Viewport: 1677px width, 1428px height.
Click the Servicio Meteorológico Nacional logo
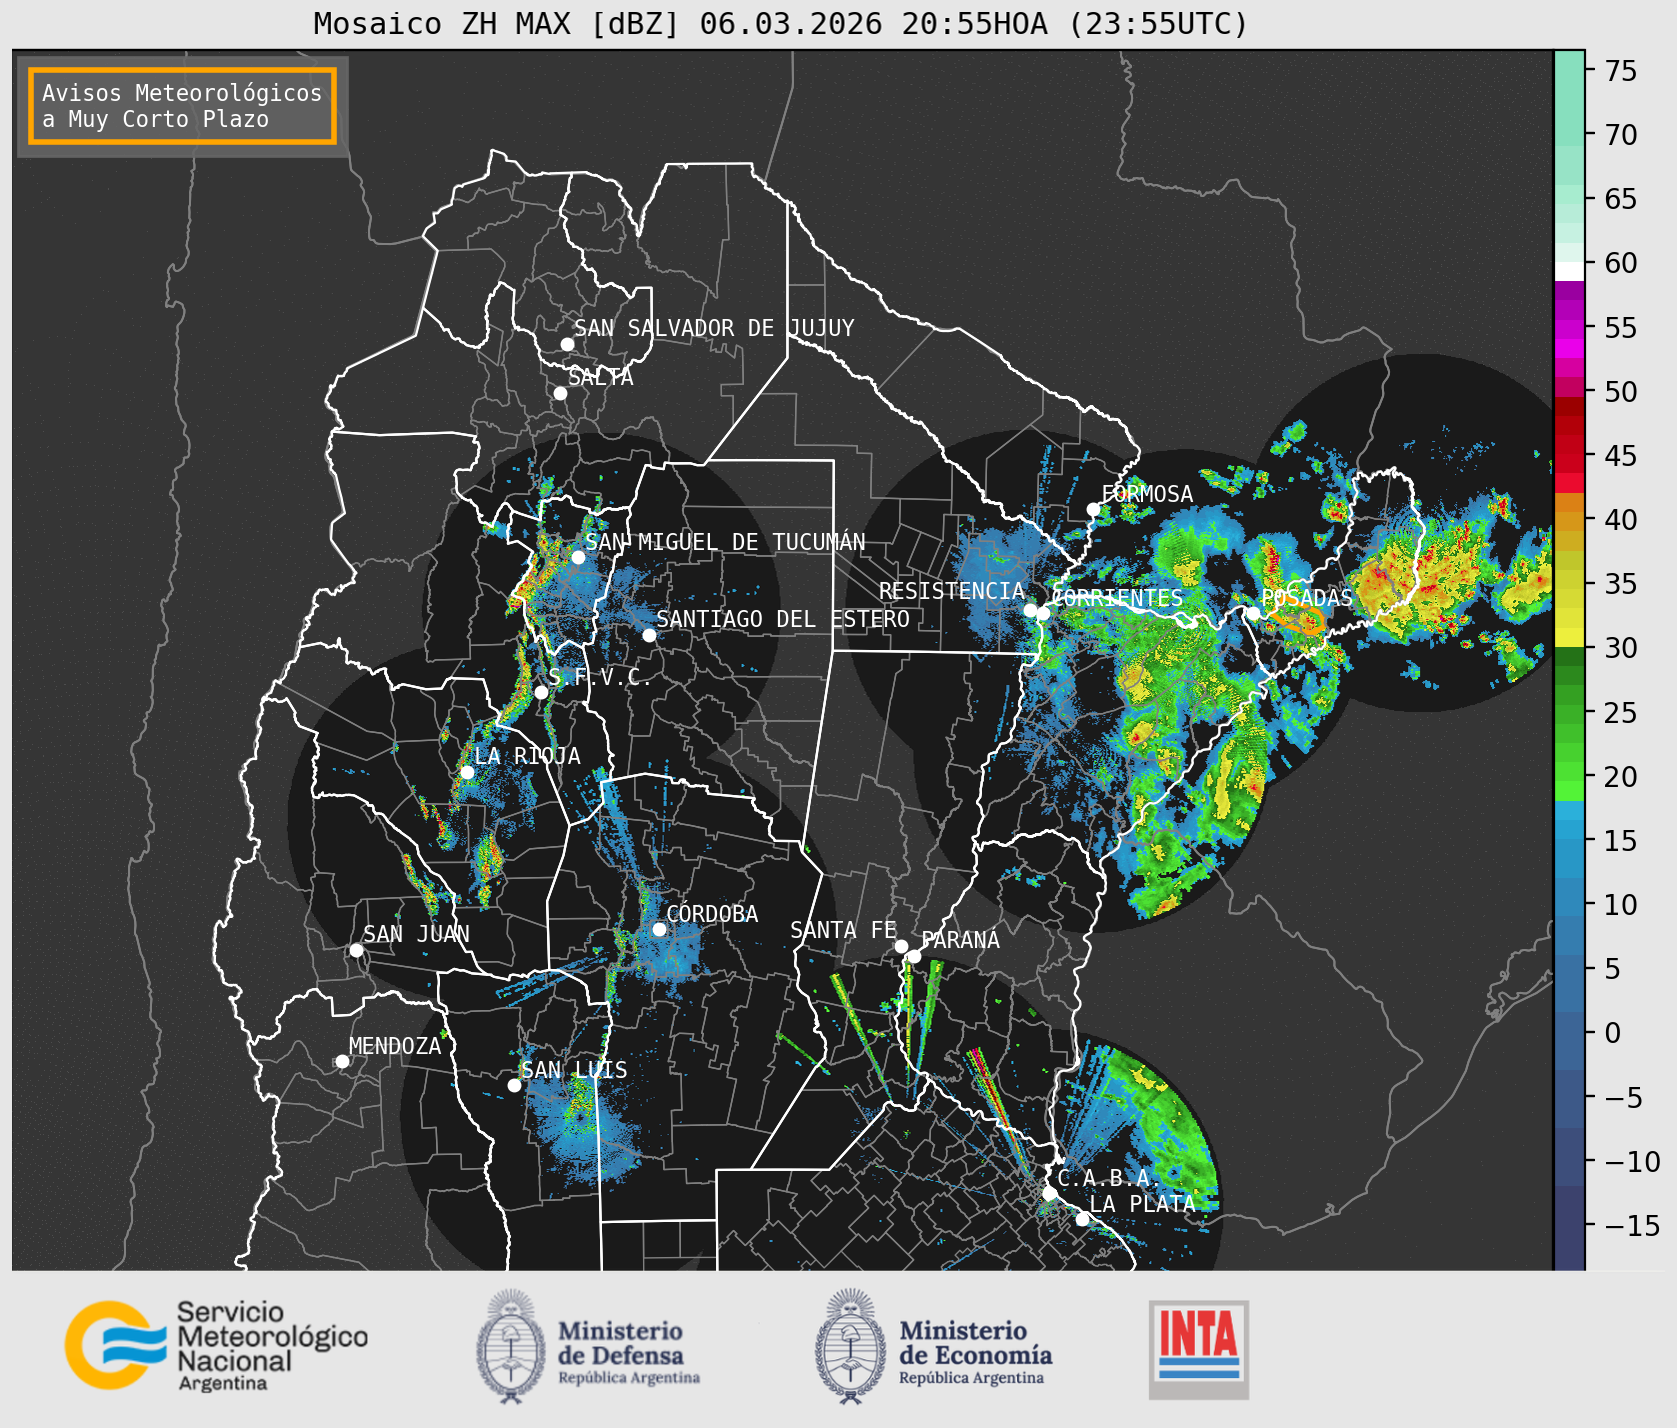217,1345
